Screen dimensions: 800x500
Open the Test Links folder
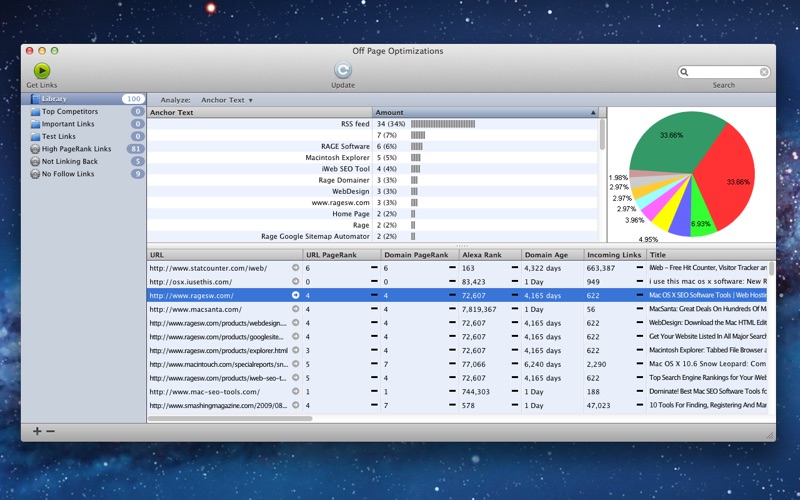(84, 136)
